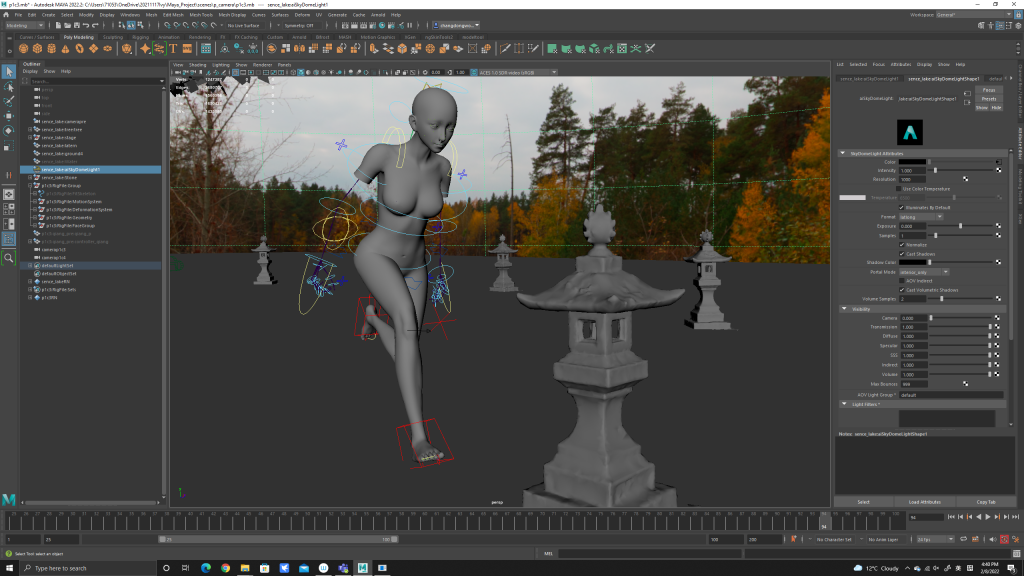Viewport: 1024px width, 576px height.
Task: Activate the Rotate tool in the toolbox
Action: [9, 130]
